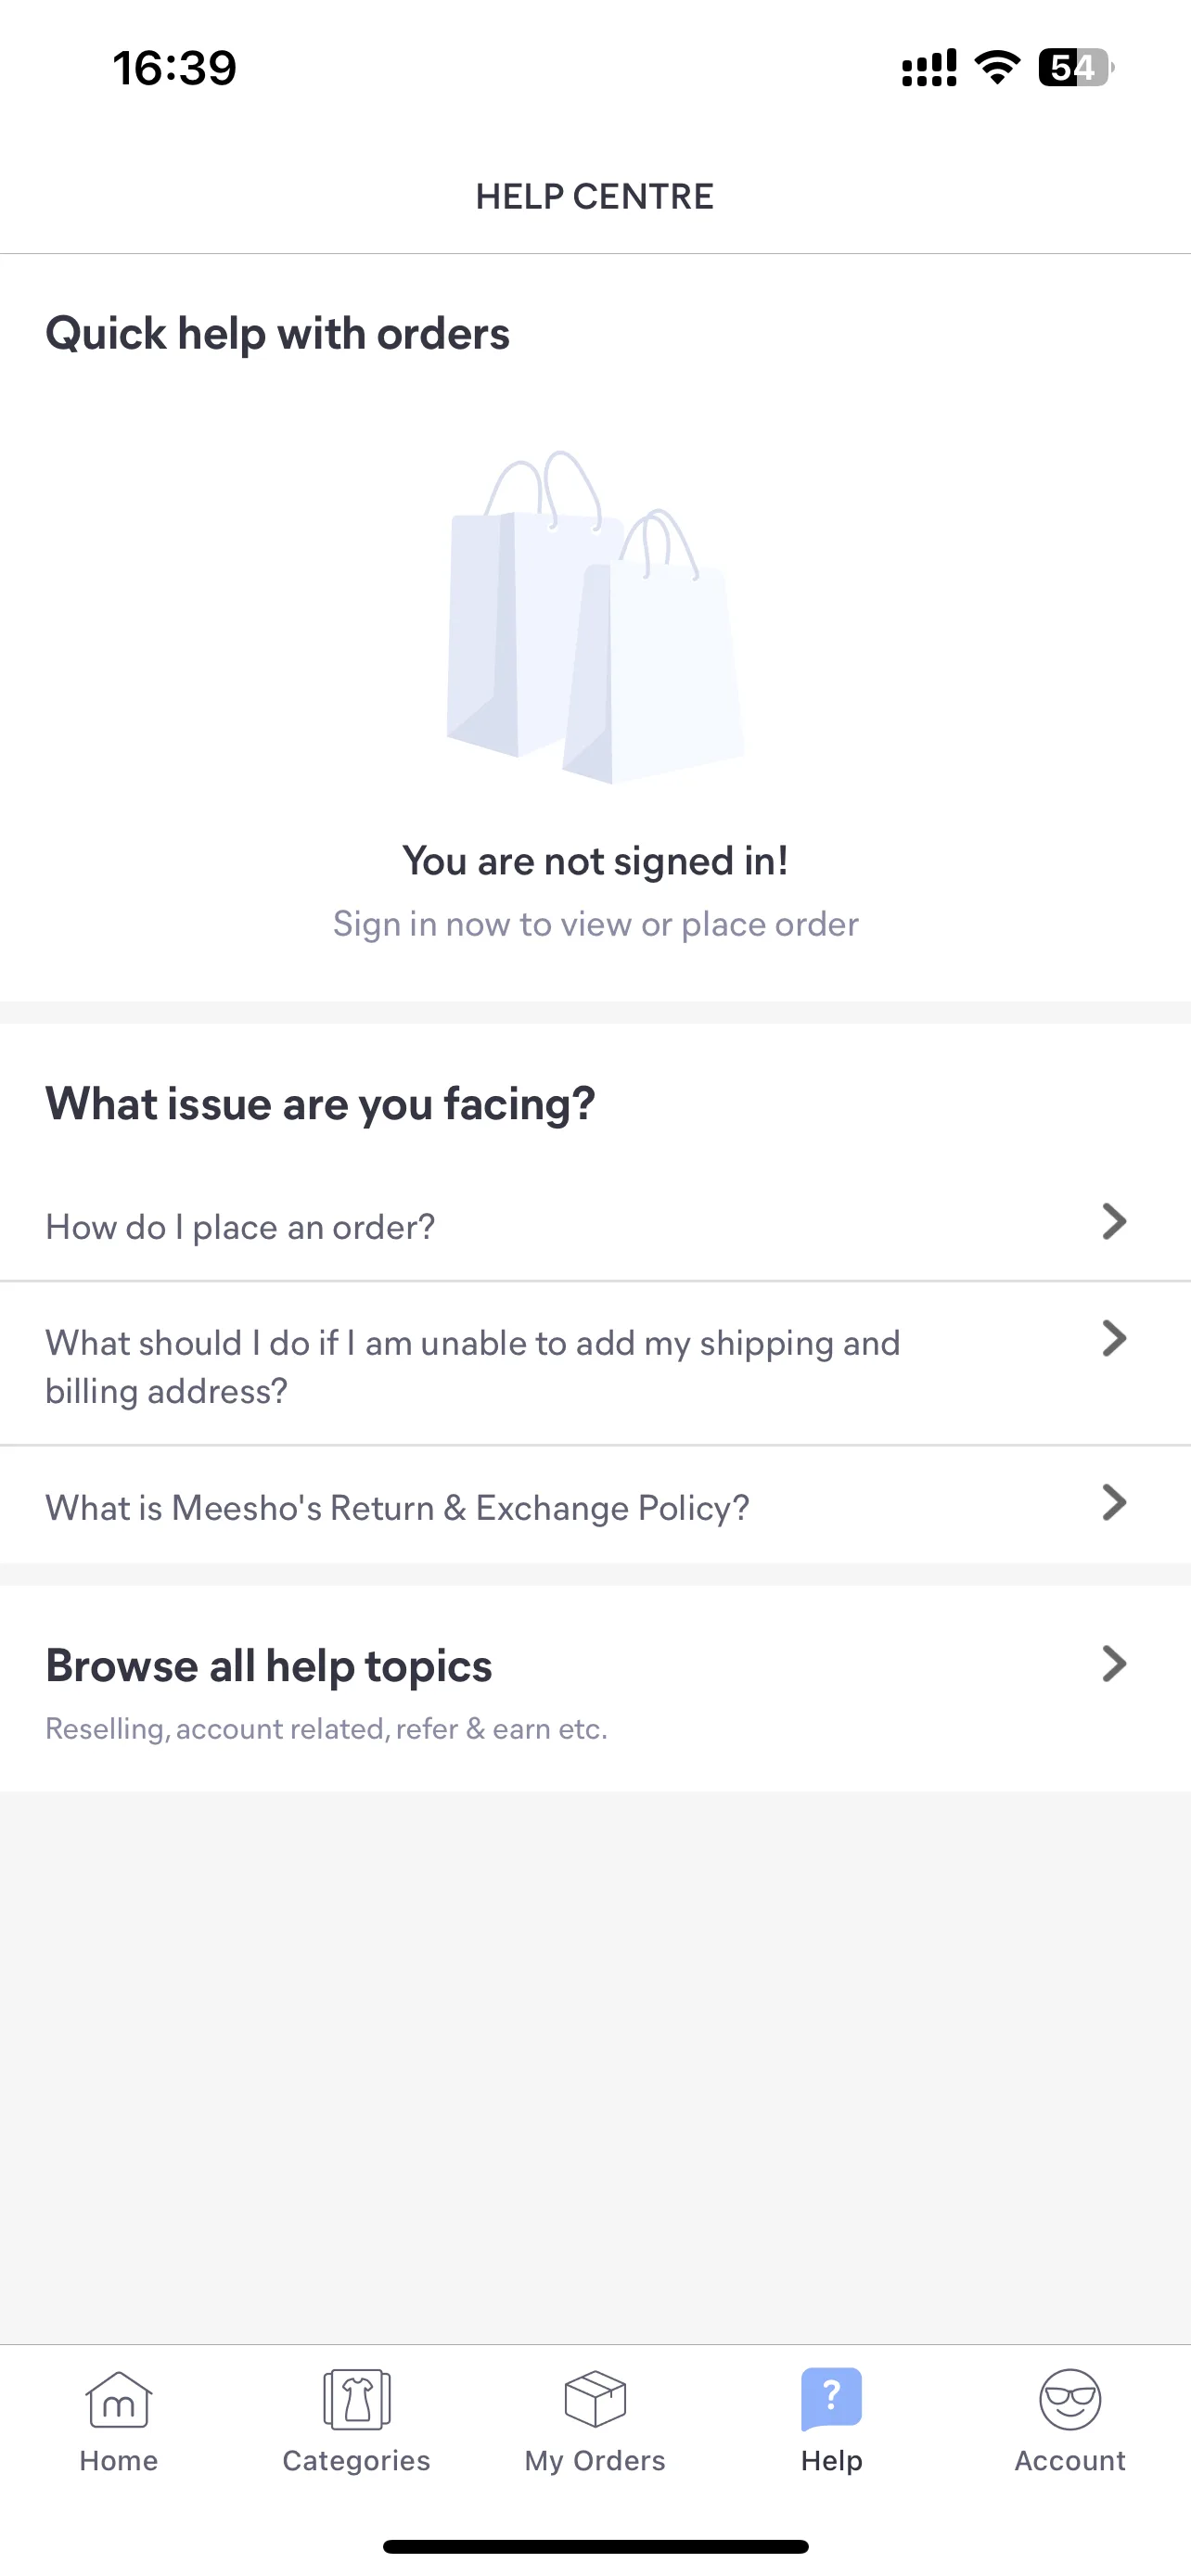
Task: Tap the shopping bags illustration
Action: point(595,617)
